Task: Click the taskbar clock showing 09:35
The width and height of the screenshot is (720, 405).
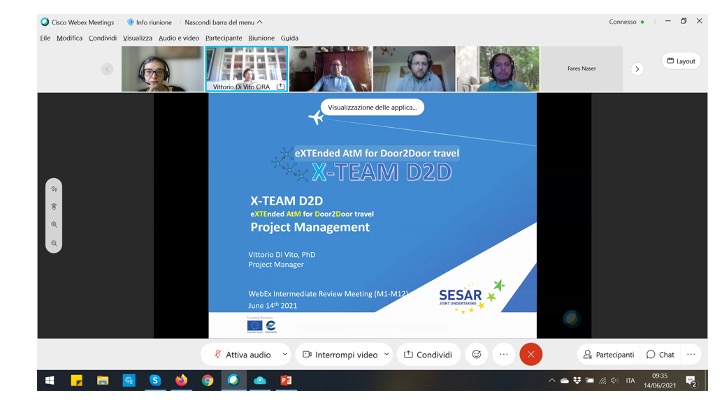Action: tap(660, 380)
